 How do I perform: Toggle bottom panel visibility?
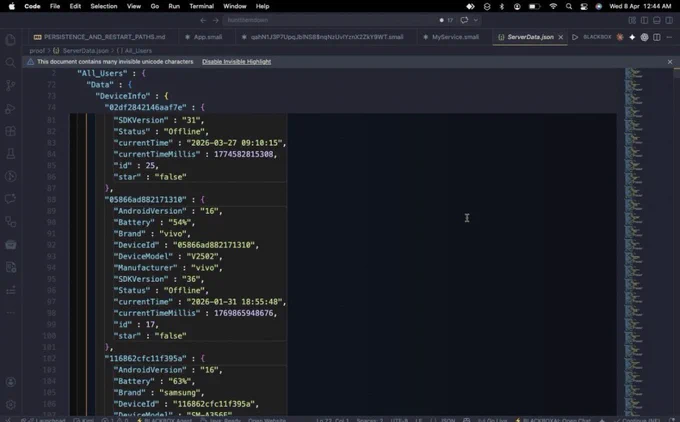click(x=657, y=20)
